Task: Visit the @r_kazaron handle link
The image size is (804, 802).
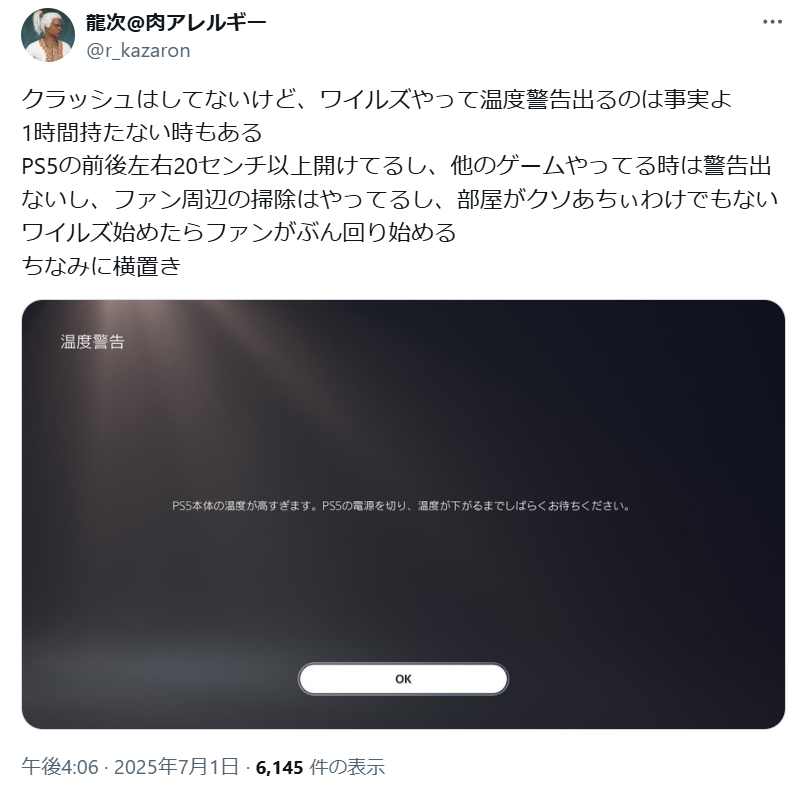Action: tap(138, 51)
